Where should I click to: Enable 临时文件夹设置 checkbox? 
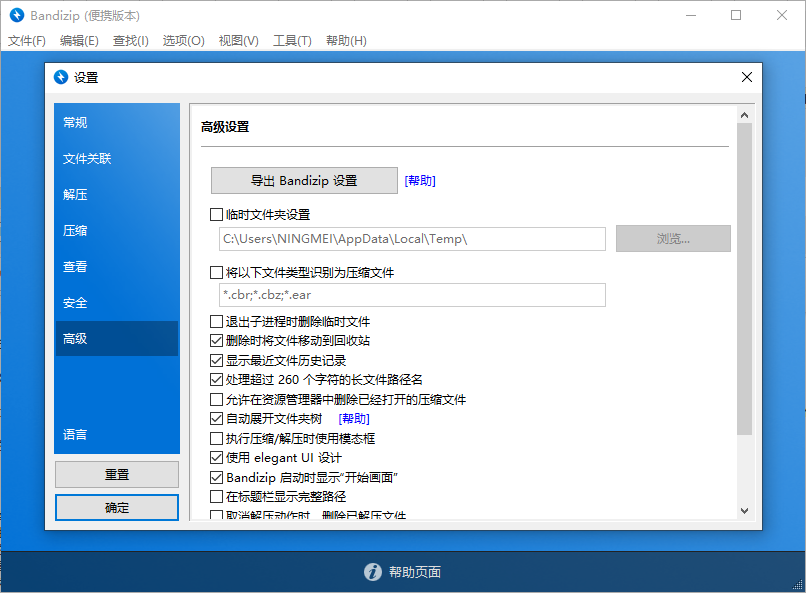(x=216, y=214)
